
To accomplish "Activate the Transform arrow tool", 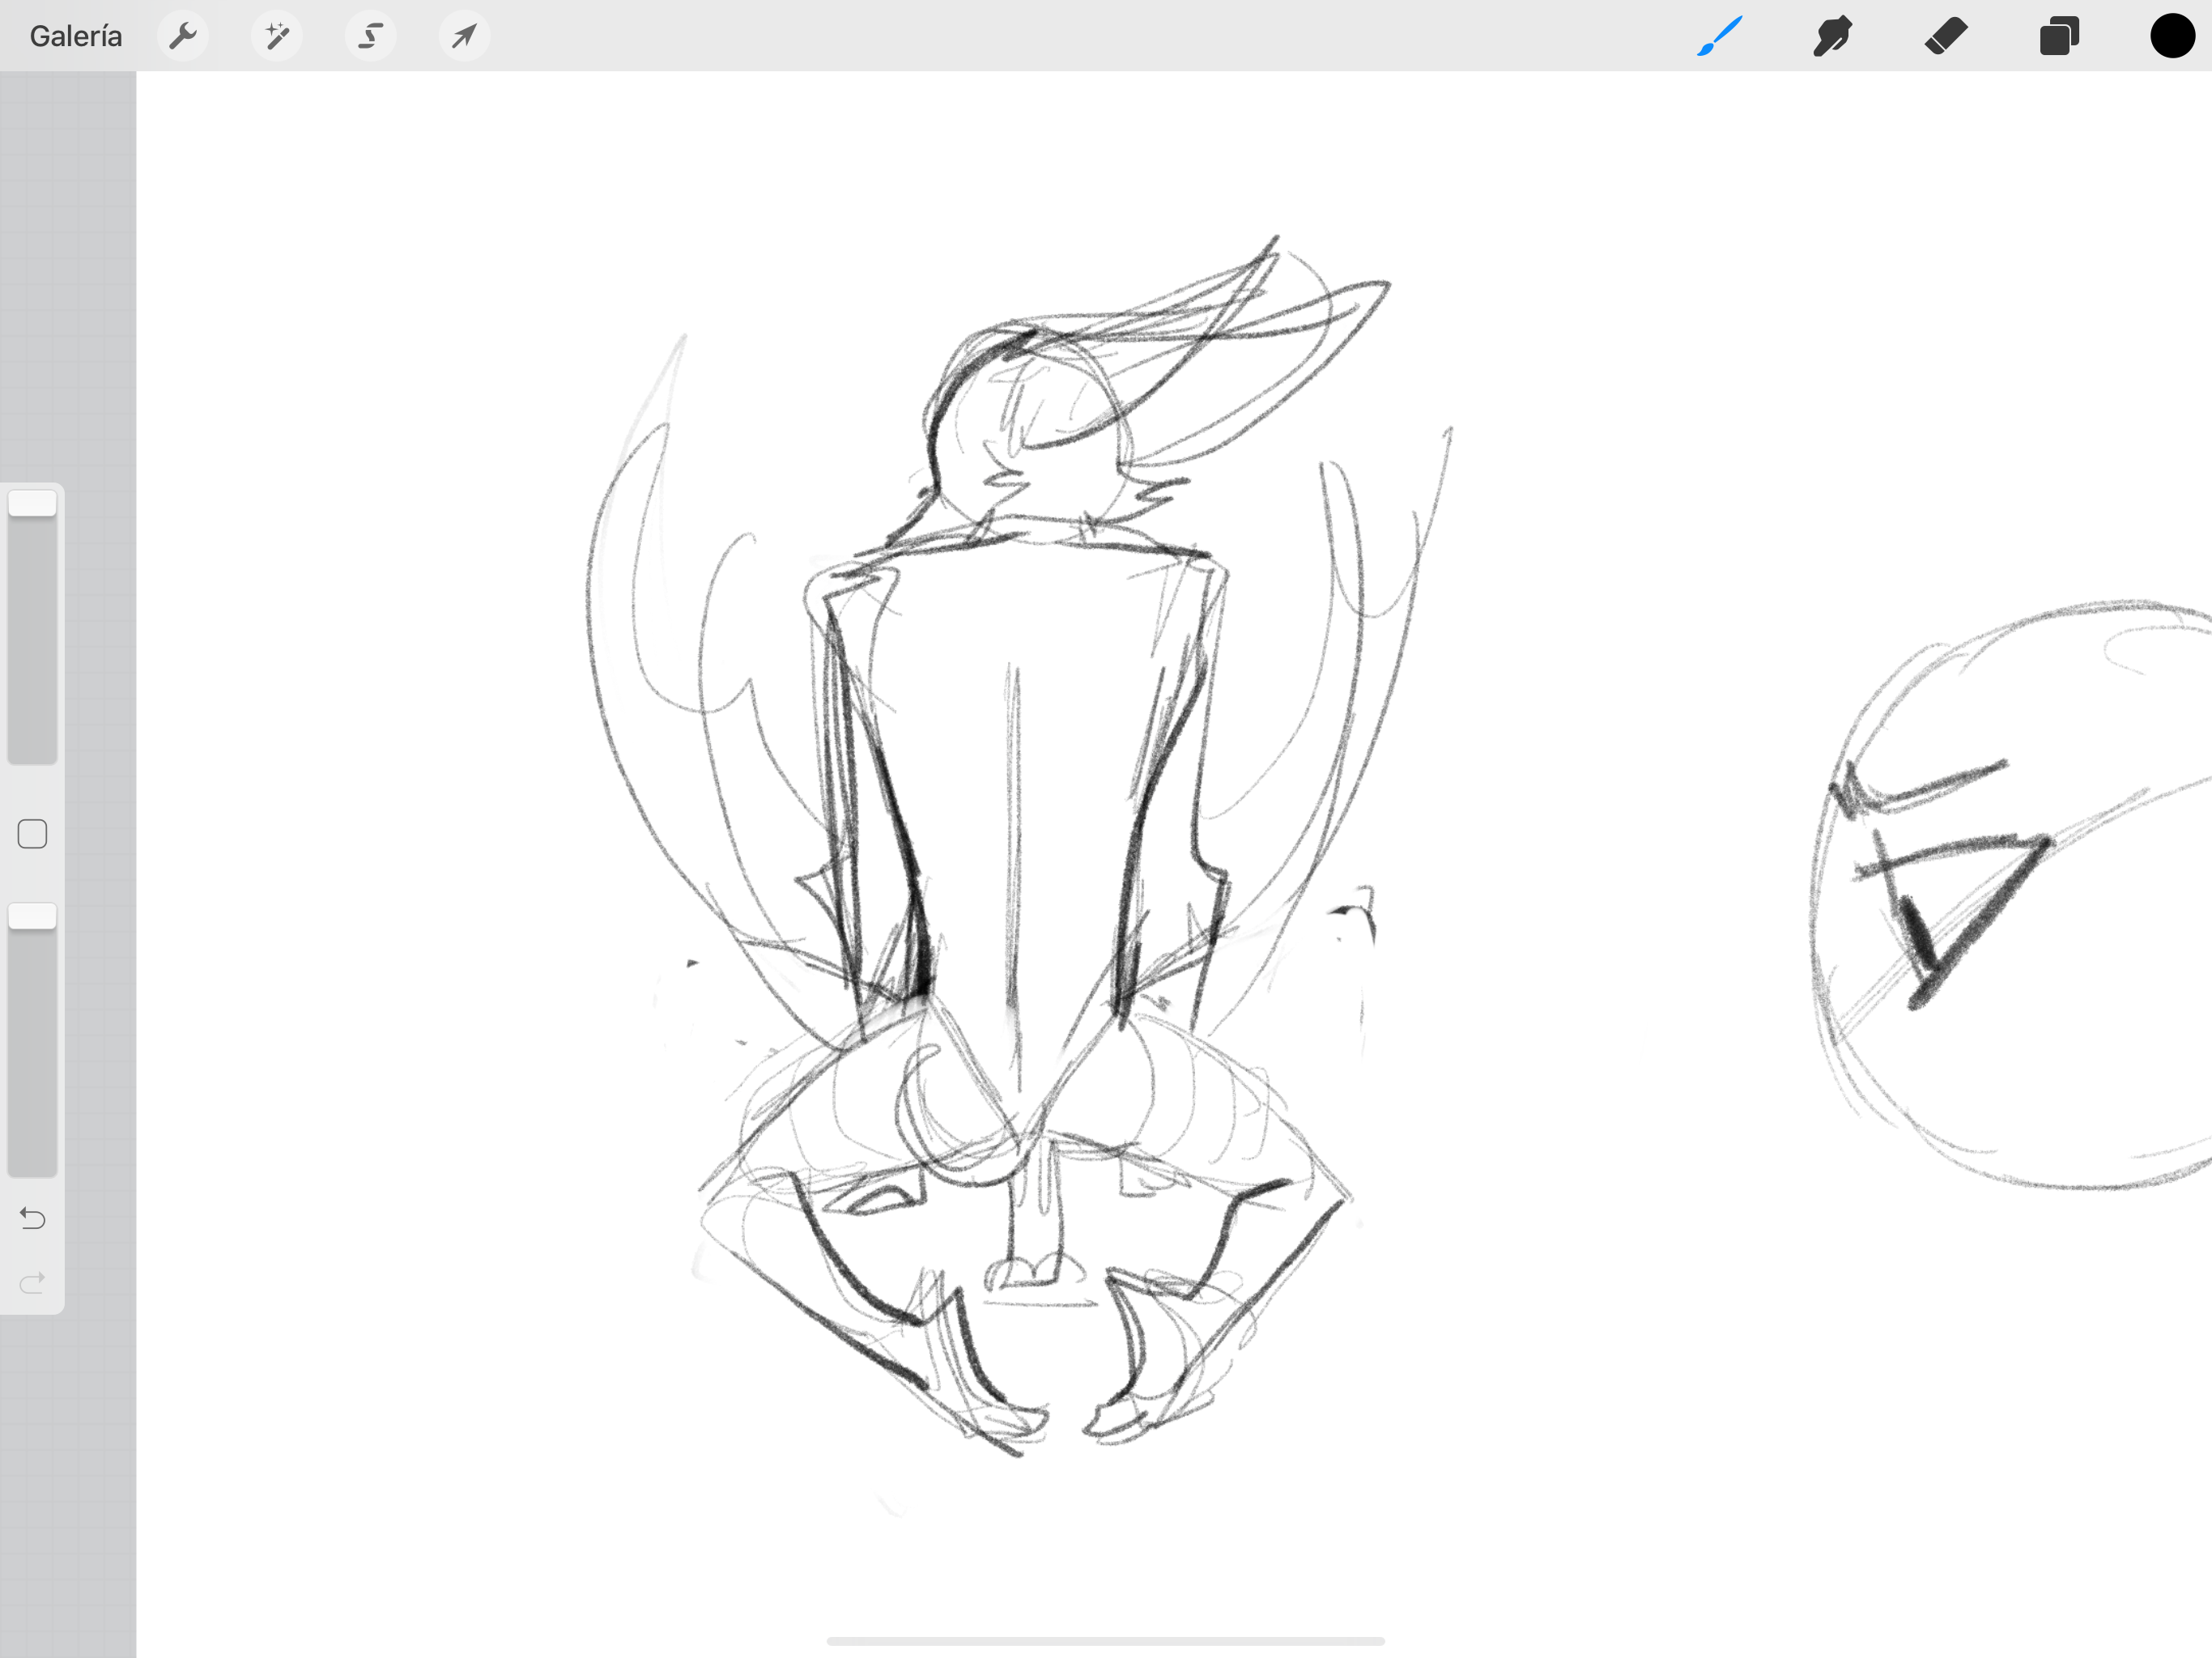I will coord(464,36).
